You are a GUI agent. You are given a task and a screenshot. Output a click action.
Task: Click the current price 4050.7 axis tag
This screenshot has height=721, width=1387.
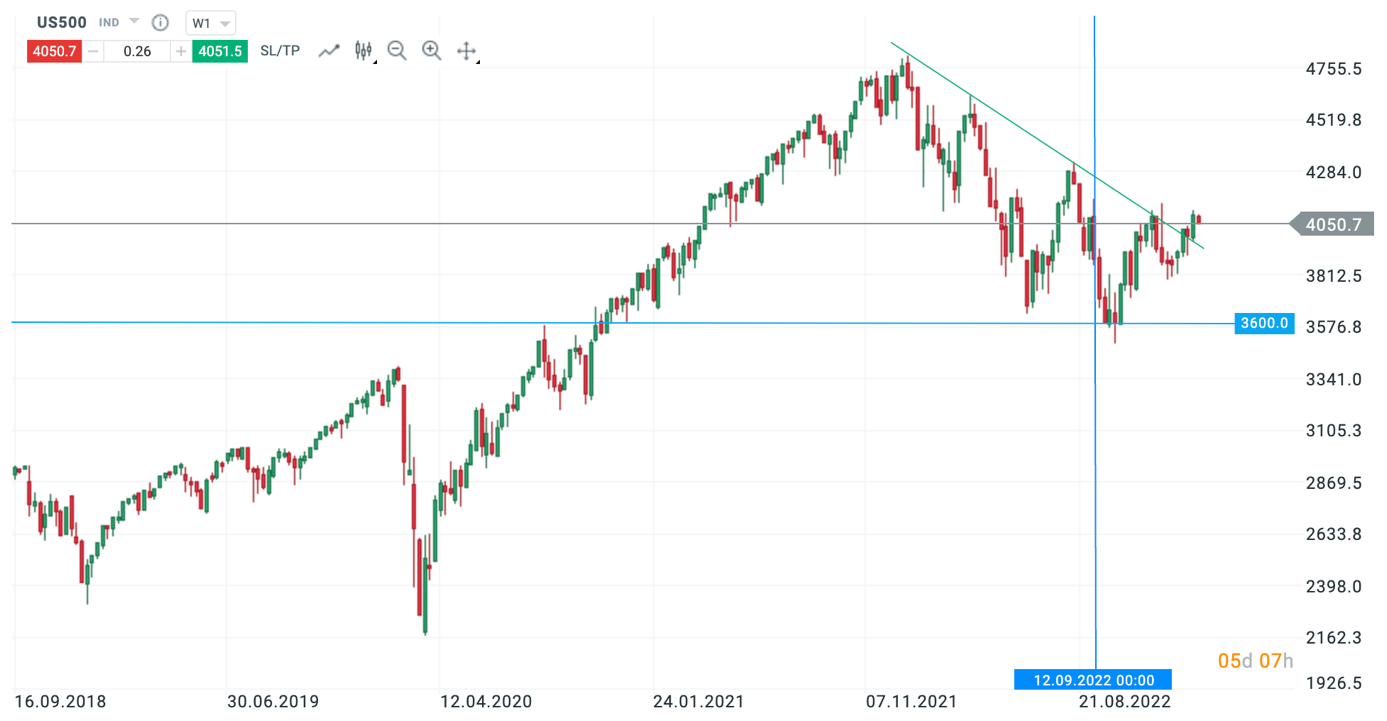1333,225
